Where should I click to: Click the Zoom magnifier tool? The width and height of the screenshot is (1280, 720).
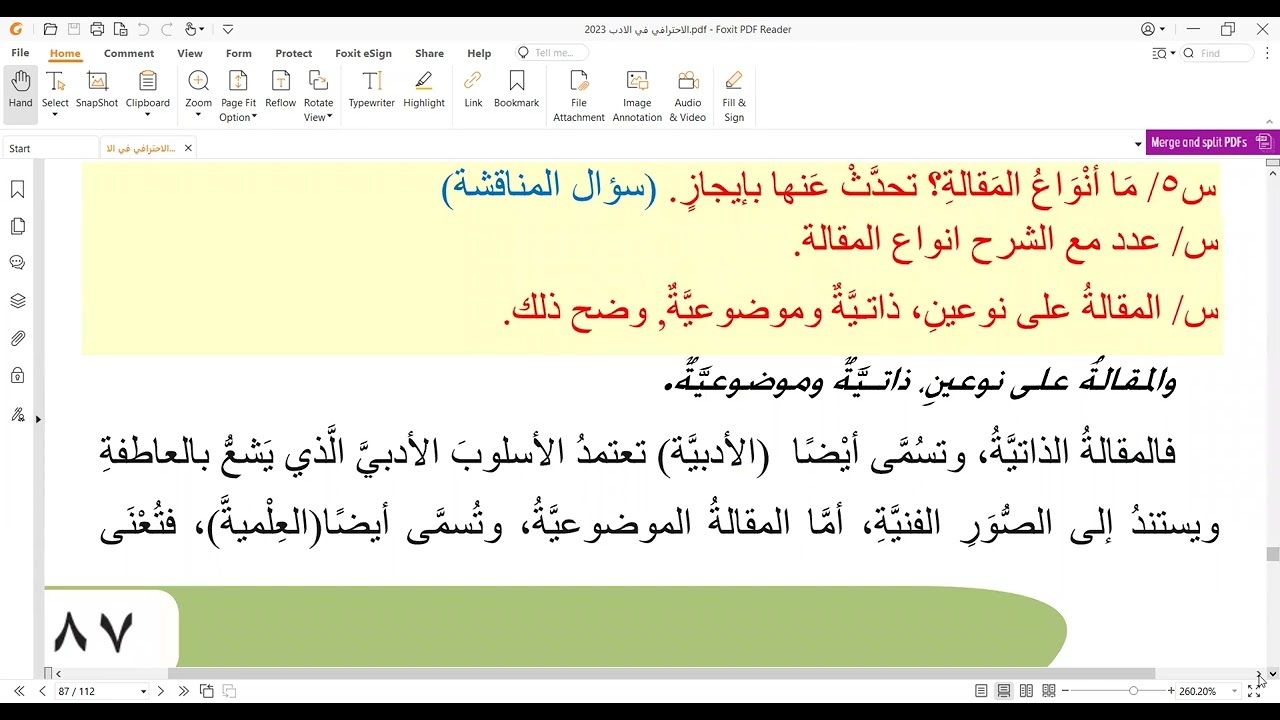point(198,89)
